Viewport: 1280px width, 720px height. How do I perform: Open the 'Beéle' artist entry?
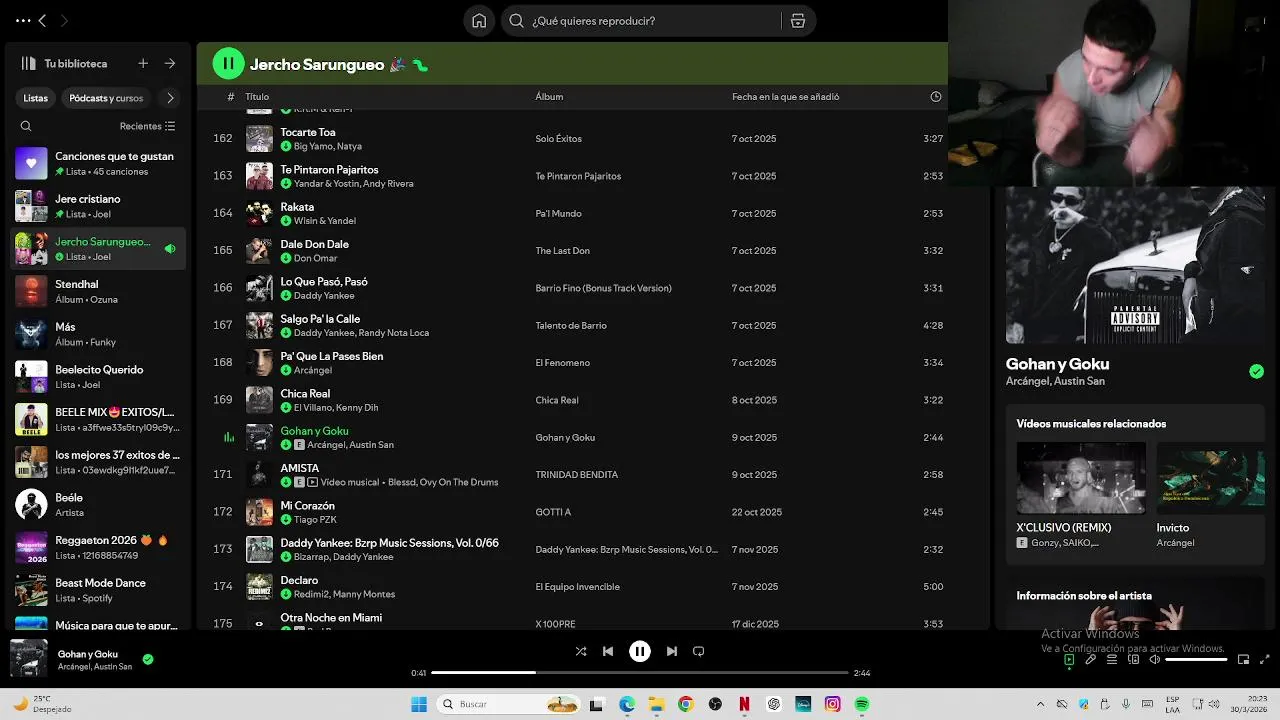98,505
